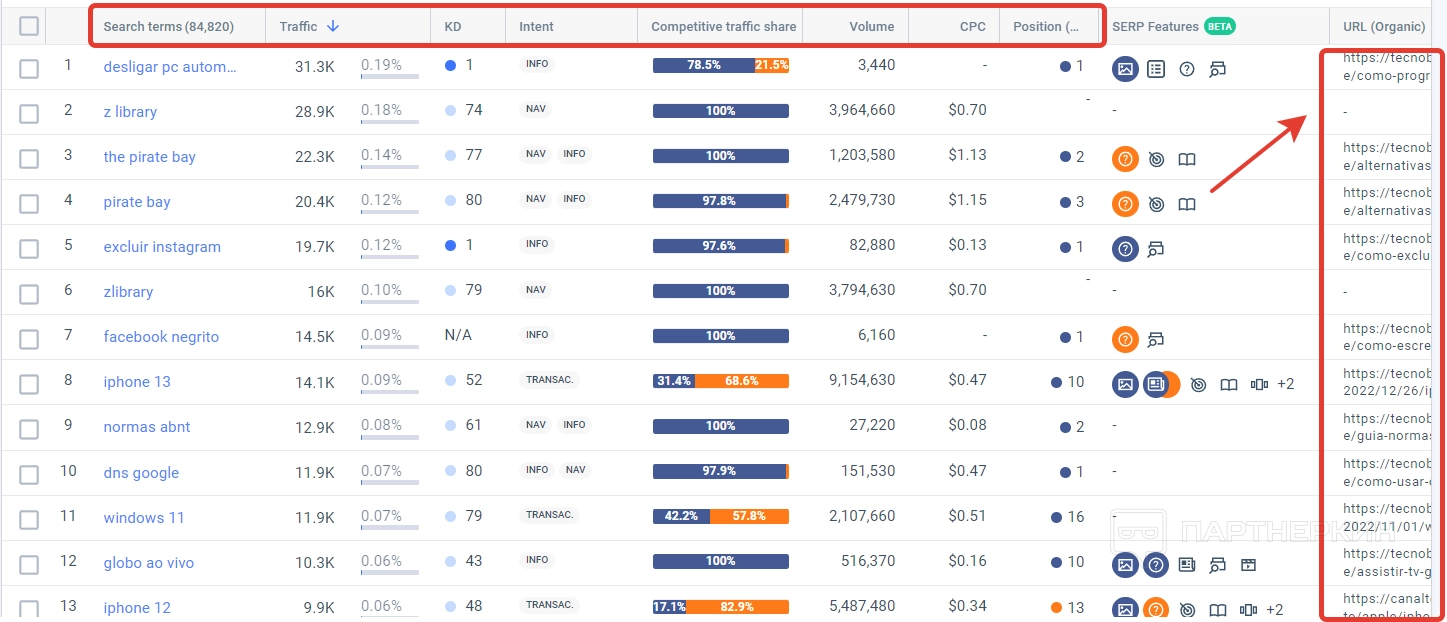Screen dimensions: 1447x622
Task: Click the Intent column header
Action: point(537,26)
